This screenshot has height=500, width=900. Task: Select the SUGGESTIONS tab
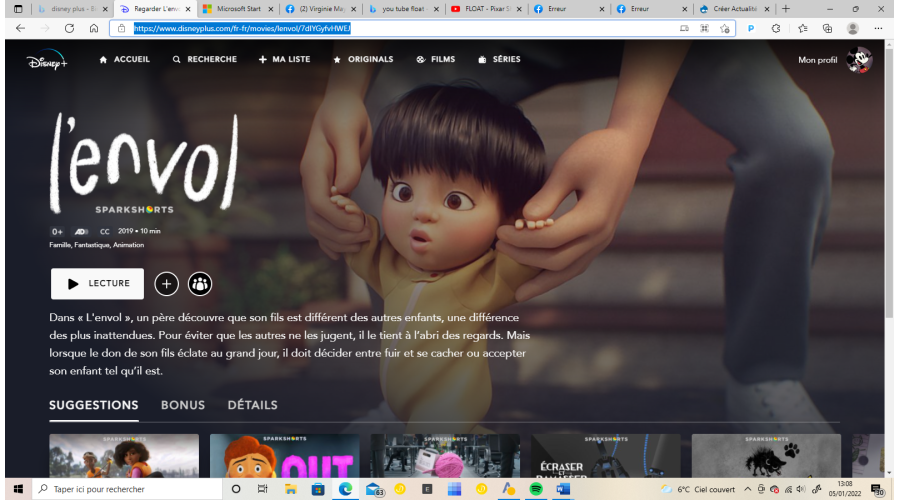(x=94, y=405)
